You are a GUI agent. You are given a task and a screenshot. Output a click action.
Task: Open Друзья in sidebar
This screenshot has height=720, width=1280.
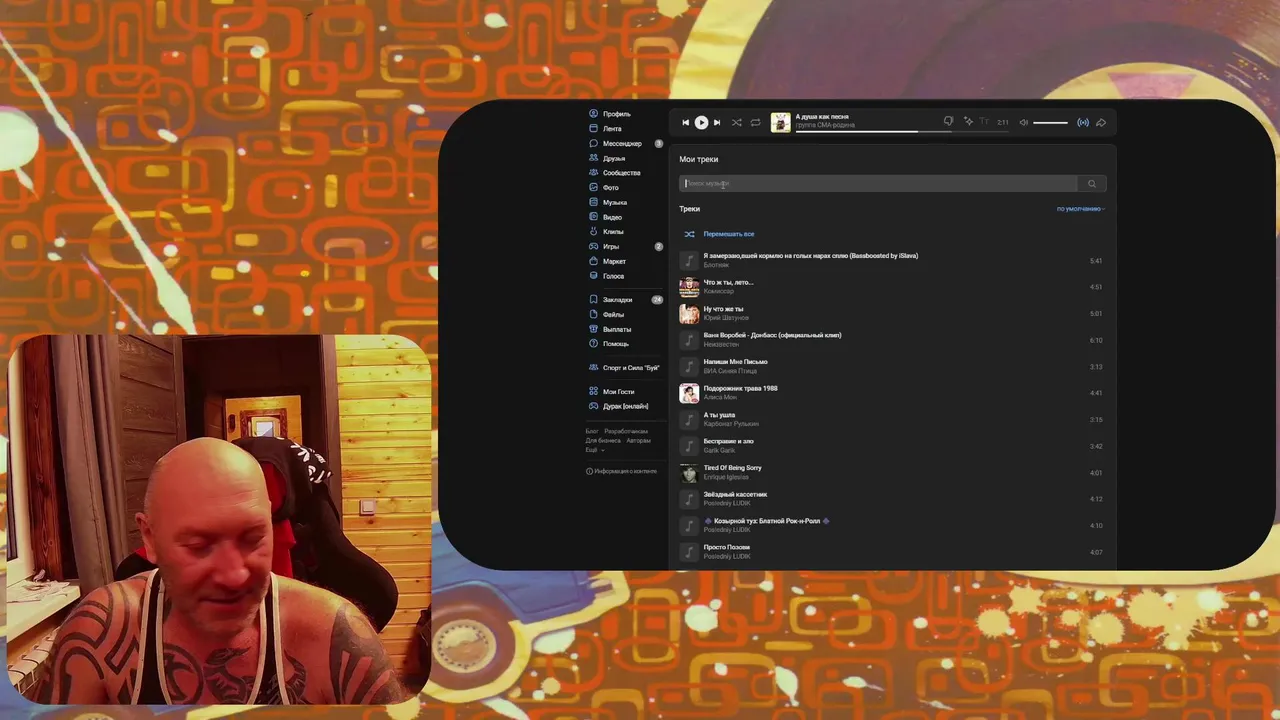point(614,158)
